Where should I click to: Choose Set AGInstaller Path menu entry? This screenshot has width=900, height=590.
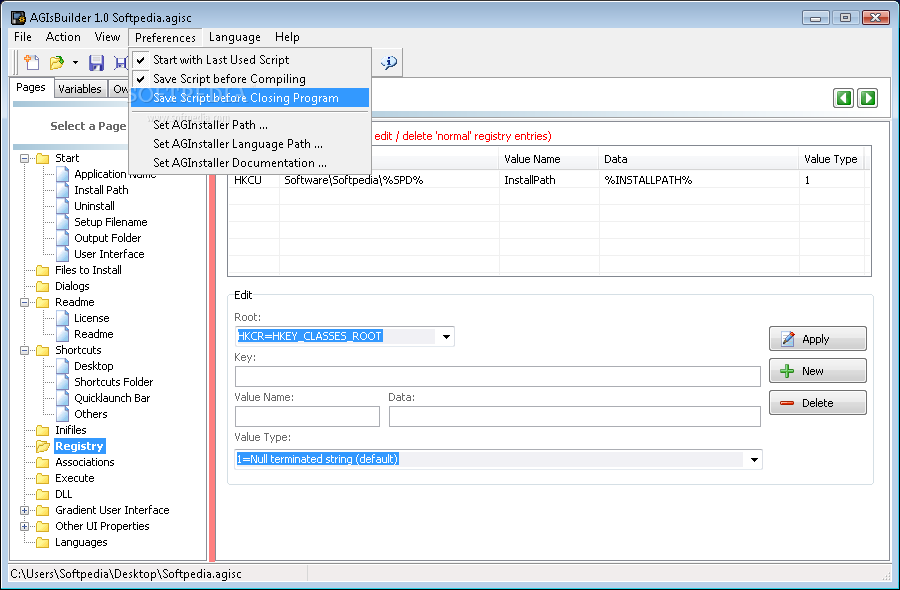[x=250, y=125]
